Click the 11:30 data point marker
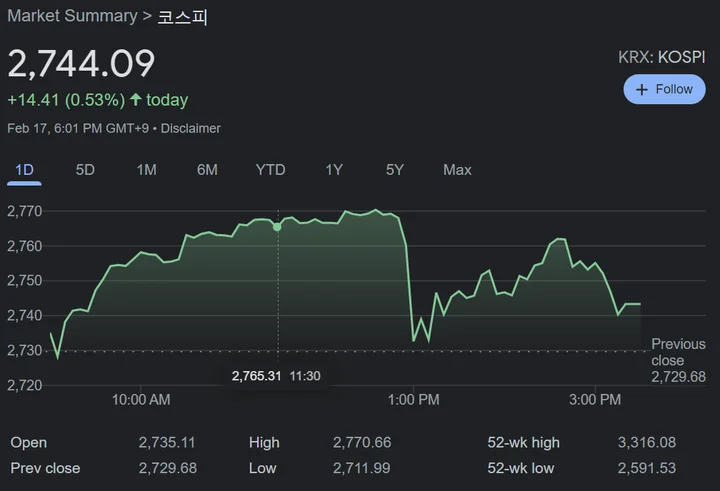 pyautogui.click(x=277, y=227)
